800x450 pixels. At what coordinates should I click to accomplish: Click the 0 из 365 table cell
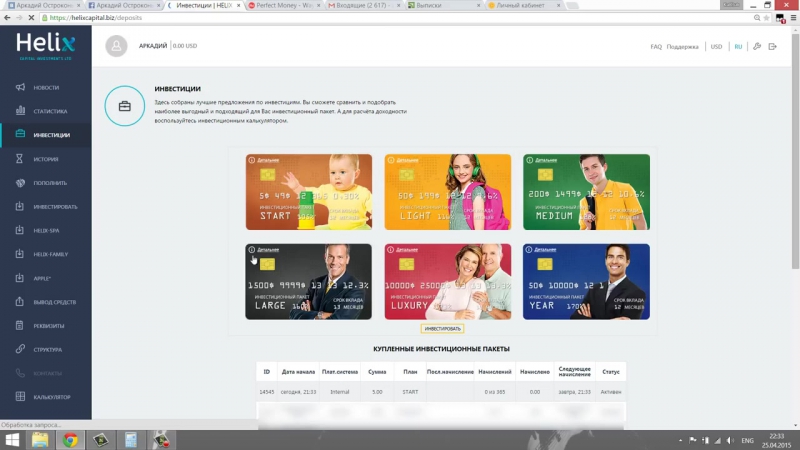494,392
